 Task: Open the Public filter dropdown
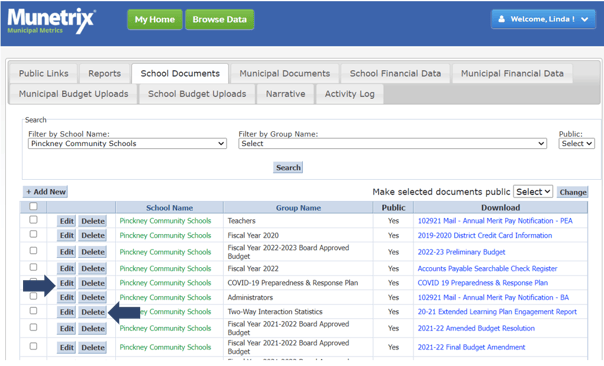click(576, 144)
